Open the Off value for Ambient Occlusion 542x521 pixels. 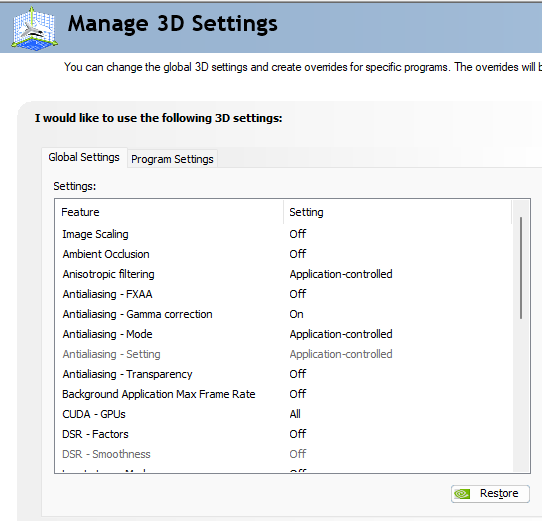(x=298, y=254)
